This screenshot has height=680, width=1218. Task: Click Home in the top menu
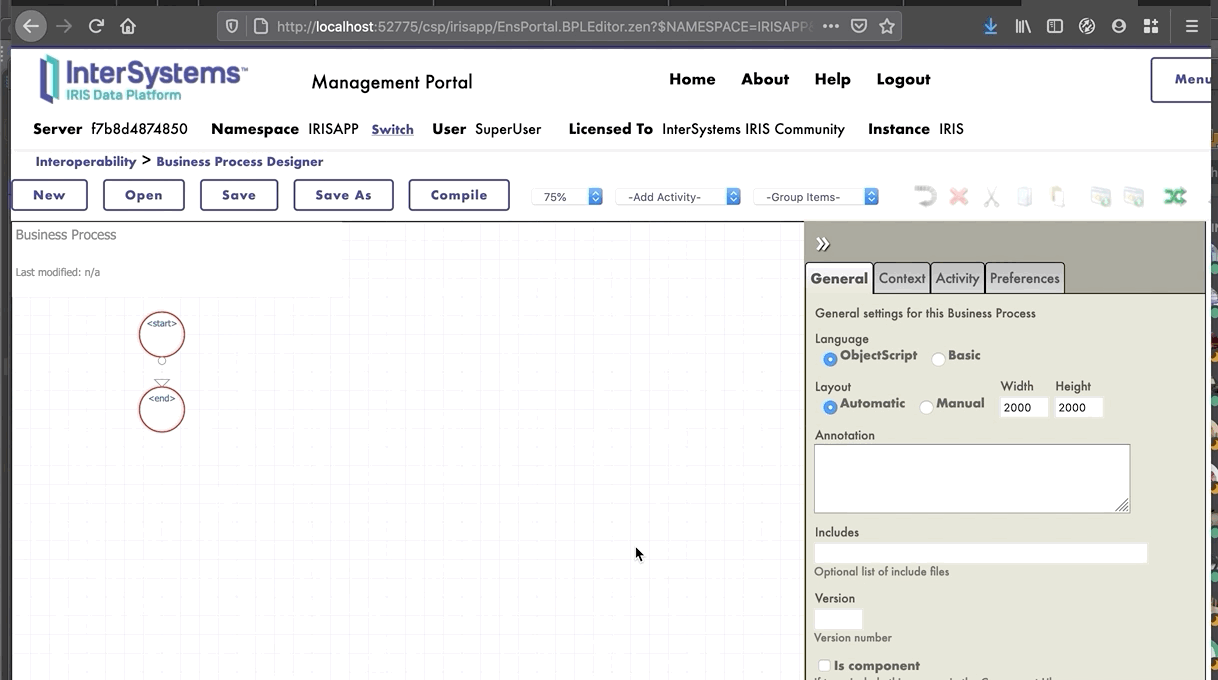point(692,79)
